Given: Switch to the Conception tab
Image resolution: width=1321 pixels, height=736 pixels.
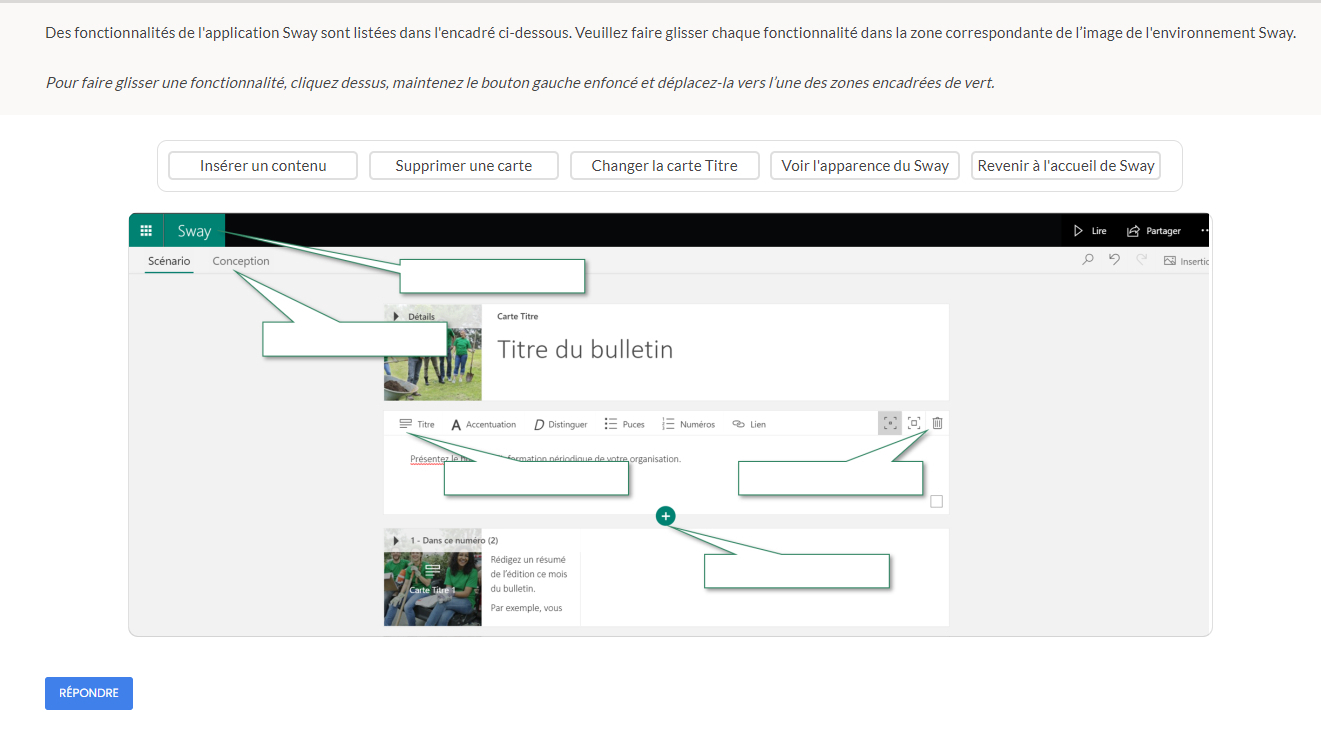Looking at the screenshot, I should [x=241, y=261].
